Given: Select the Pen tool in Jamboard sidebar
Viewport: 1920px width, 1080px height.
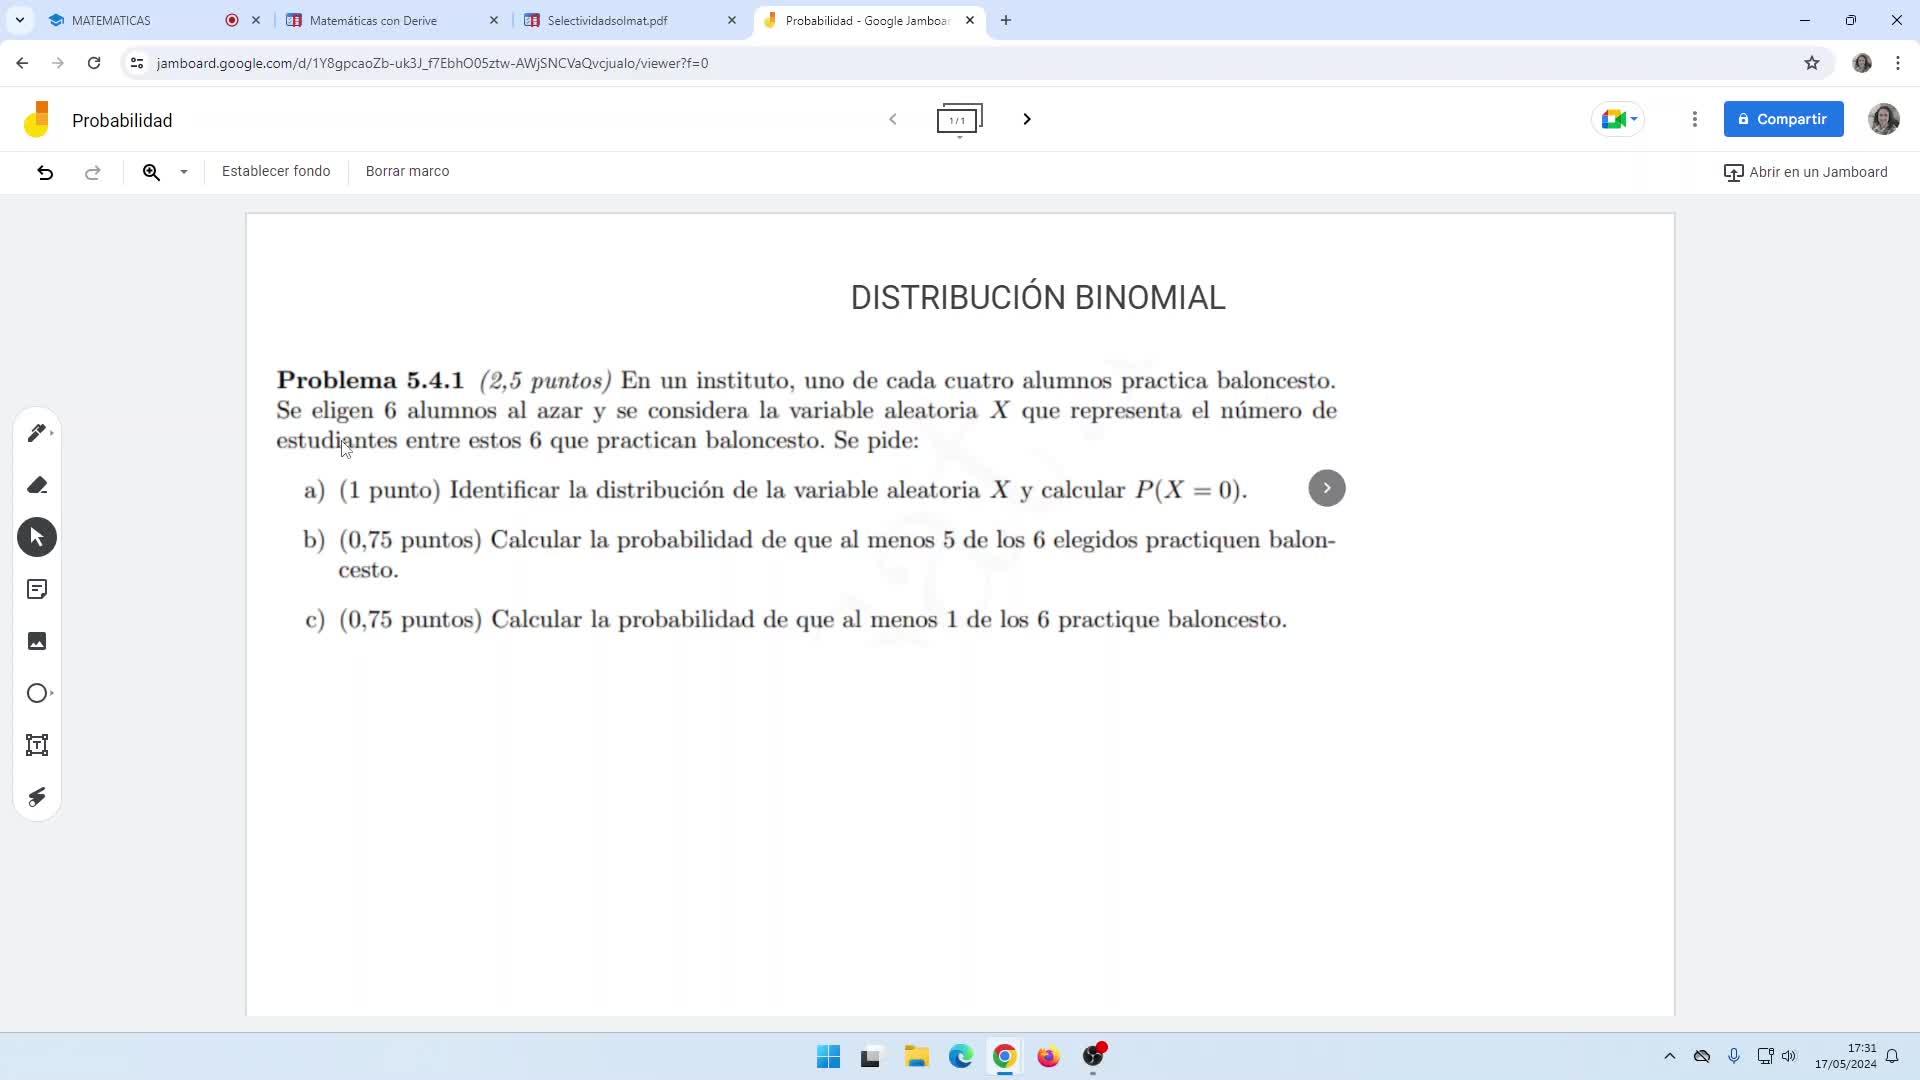Looking at the screenshot, I should pyautogui.click(x=37, y=433).
